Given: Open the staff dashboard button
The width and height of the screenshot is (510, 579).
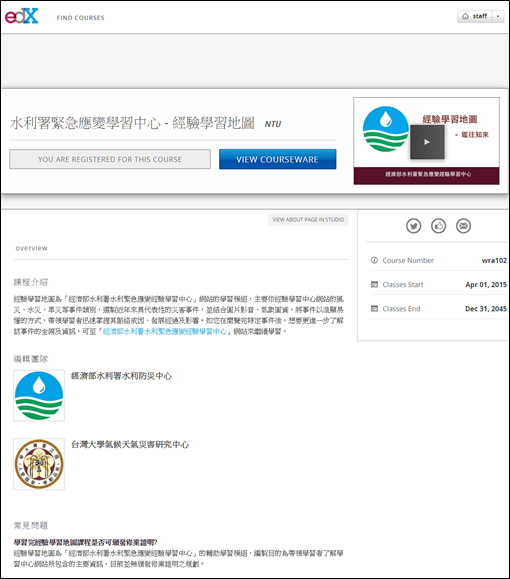Looking at the screenshot, I should 475,16.
